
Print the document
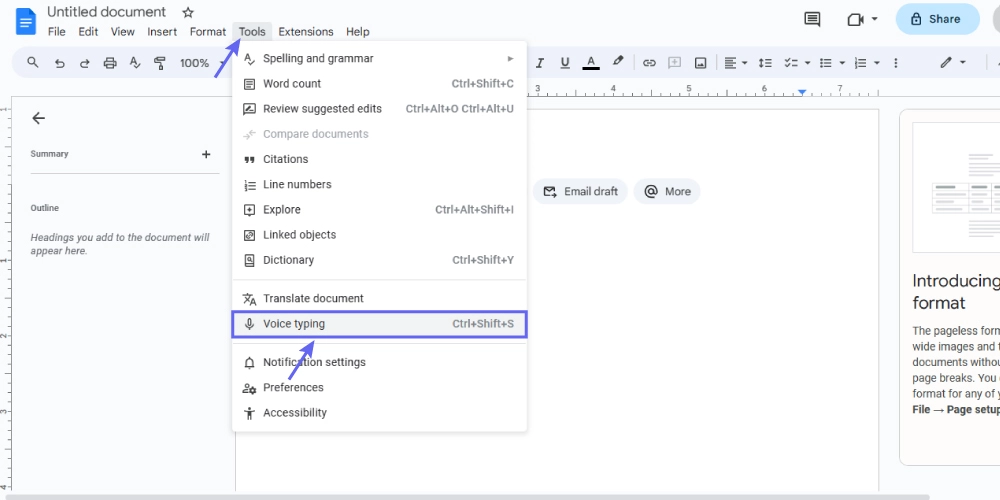click(x=110, y=63)
